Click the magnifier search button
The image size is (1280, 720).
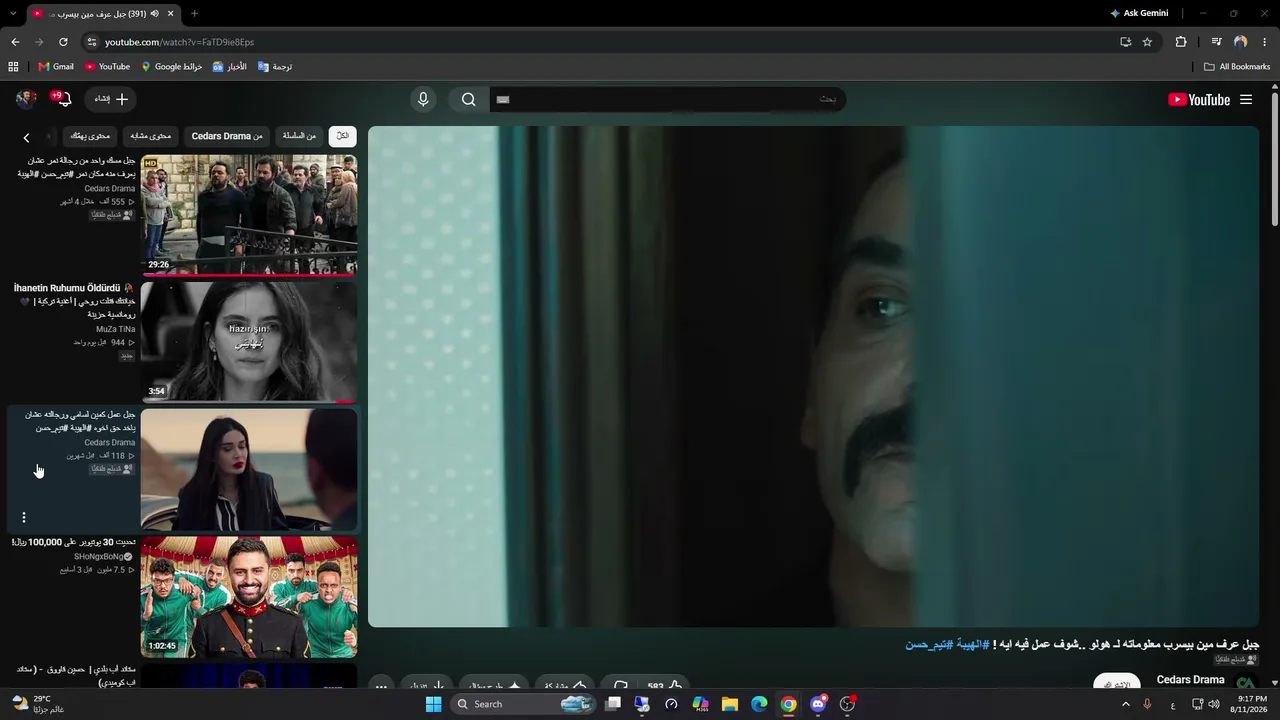[x=468, y=99]
